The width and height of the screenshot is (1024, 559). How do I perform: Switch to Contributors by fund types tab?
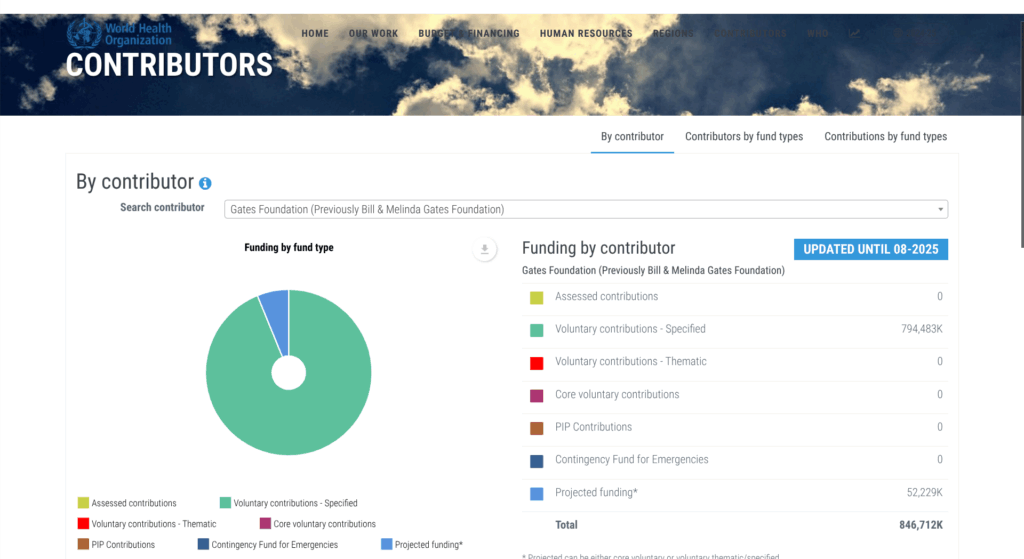tap(743, 136)
